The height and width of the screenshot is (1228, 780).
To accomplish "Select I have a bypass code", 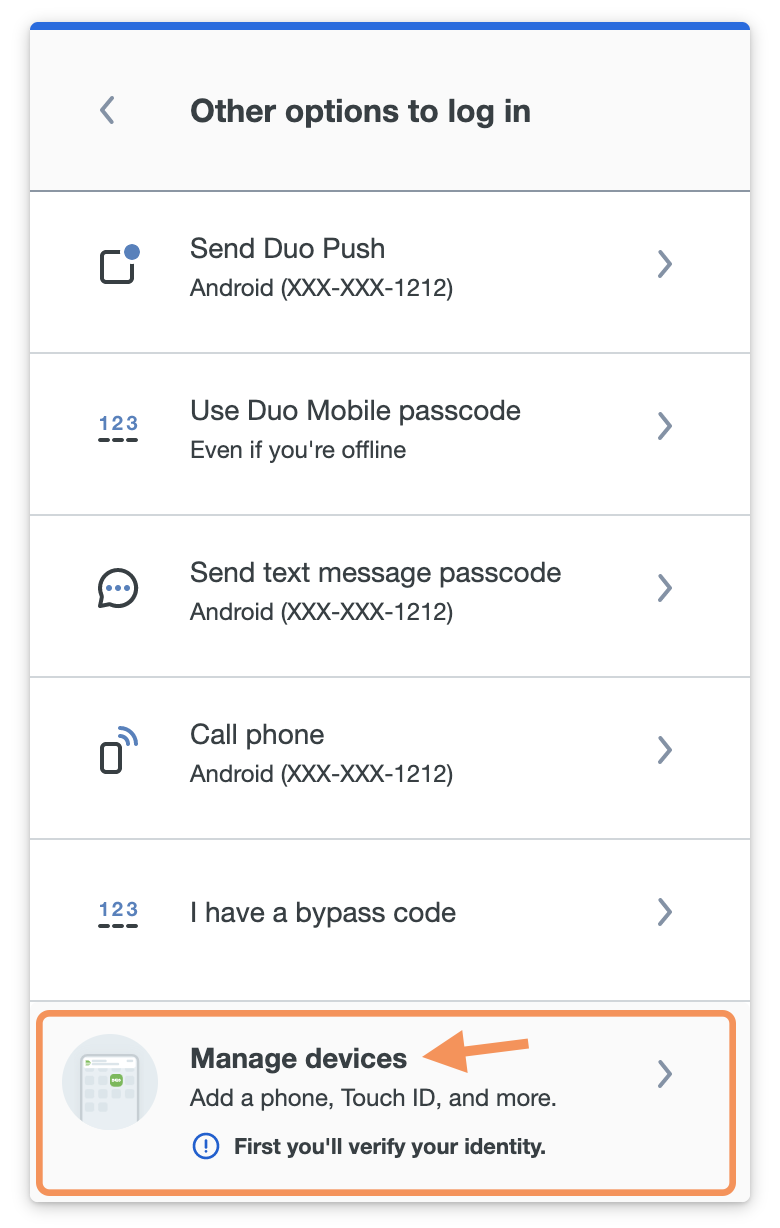I will 322,911.
